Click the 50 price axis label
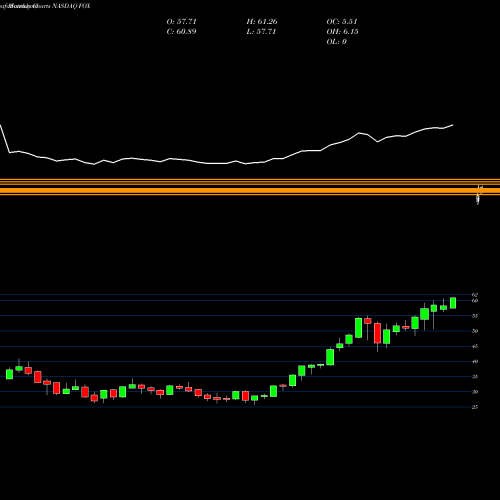 pos(475,331)
